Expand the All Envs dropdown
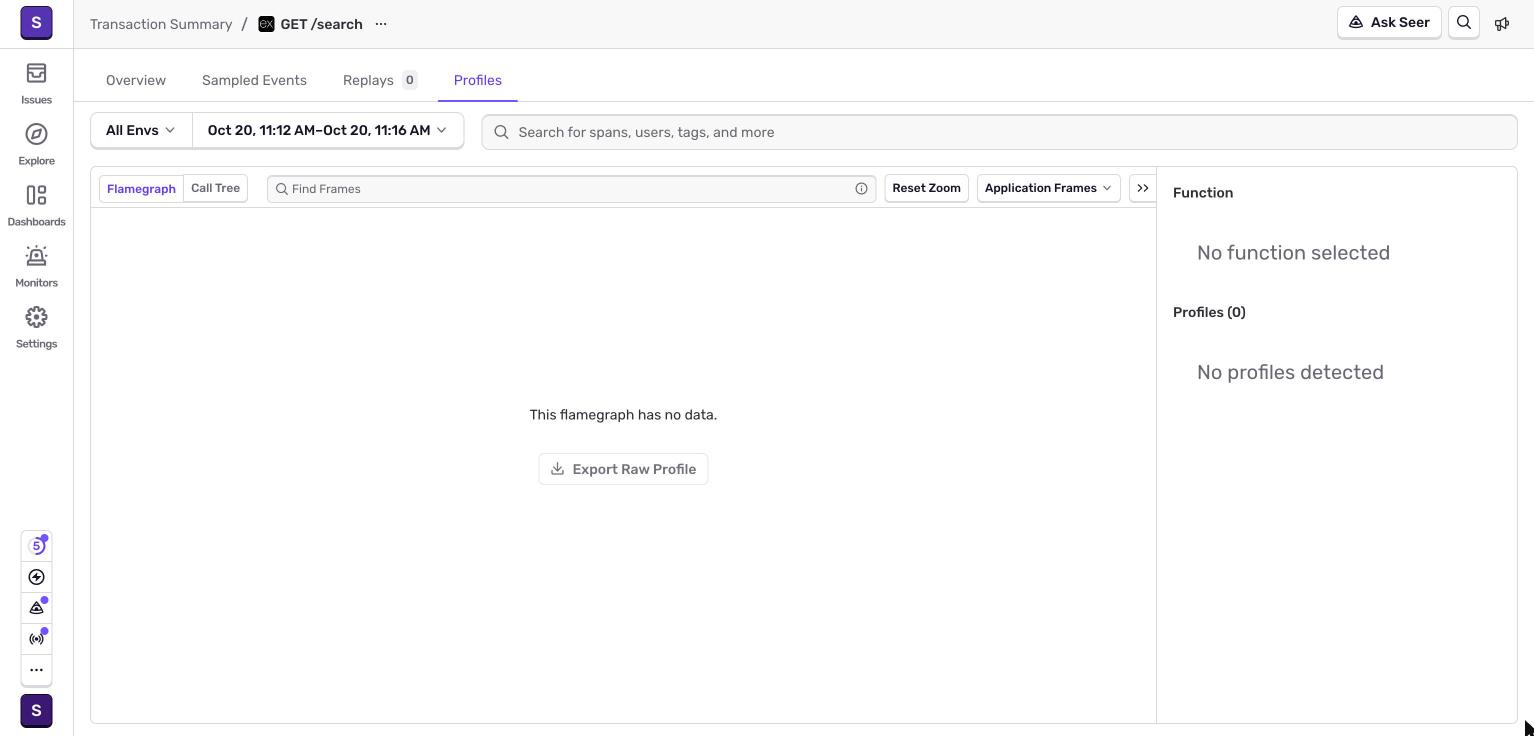The width and height of the screenshot is (1534, 736). [141, 131]
